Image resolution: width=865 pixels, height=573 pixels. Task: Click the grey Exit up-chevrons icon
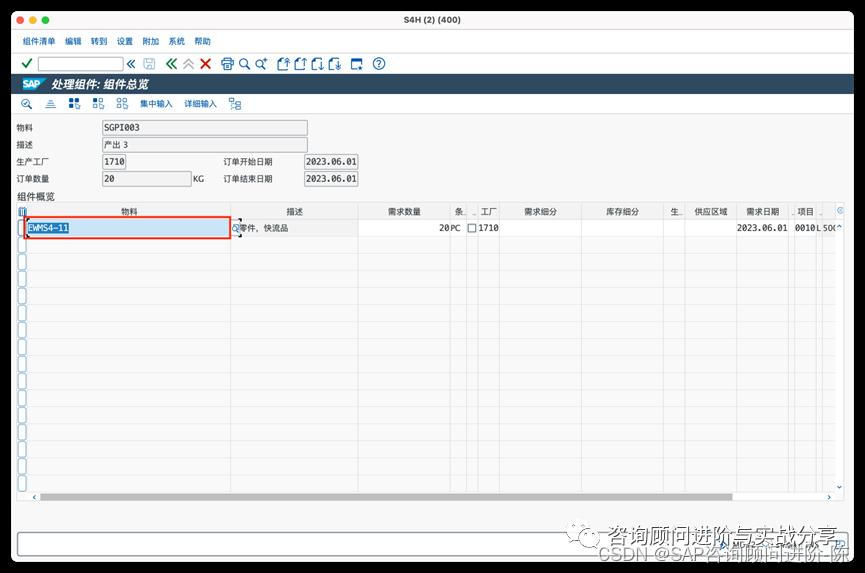(189, 64)
